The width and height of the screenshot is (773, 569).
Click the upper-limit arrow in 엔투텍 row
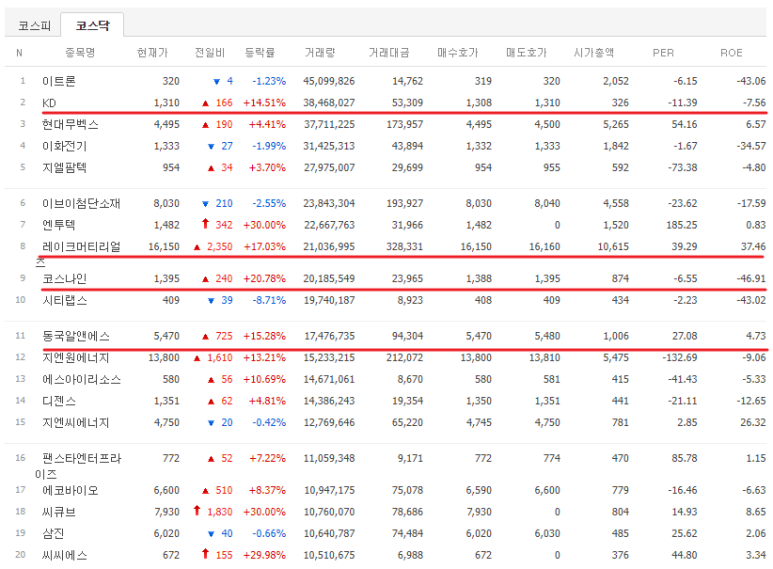click(x=206, y=224)
